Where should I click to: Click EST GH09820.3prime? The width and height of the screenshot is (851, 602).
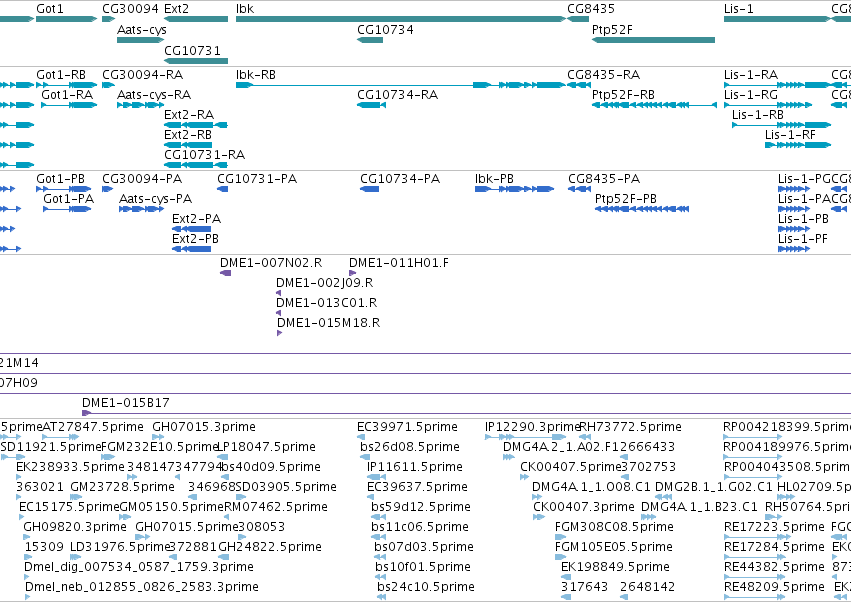27,537
